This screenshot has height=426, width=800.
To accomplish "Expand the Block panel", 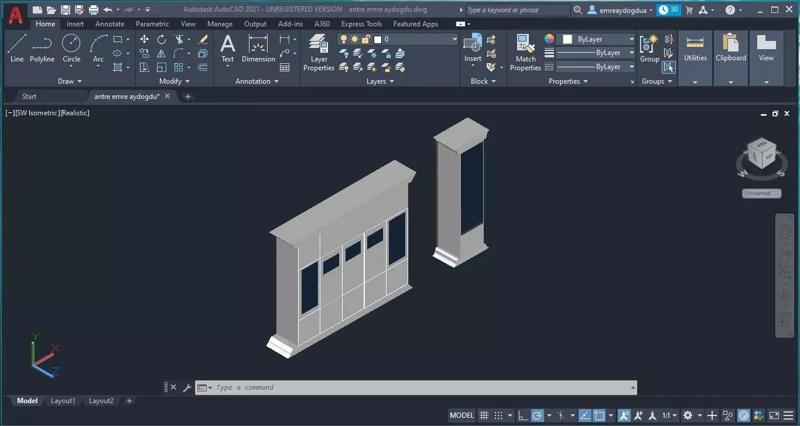I will [483, 81].
